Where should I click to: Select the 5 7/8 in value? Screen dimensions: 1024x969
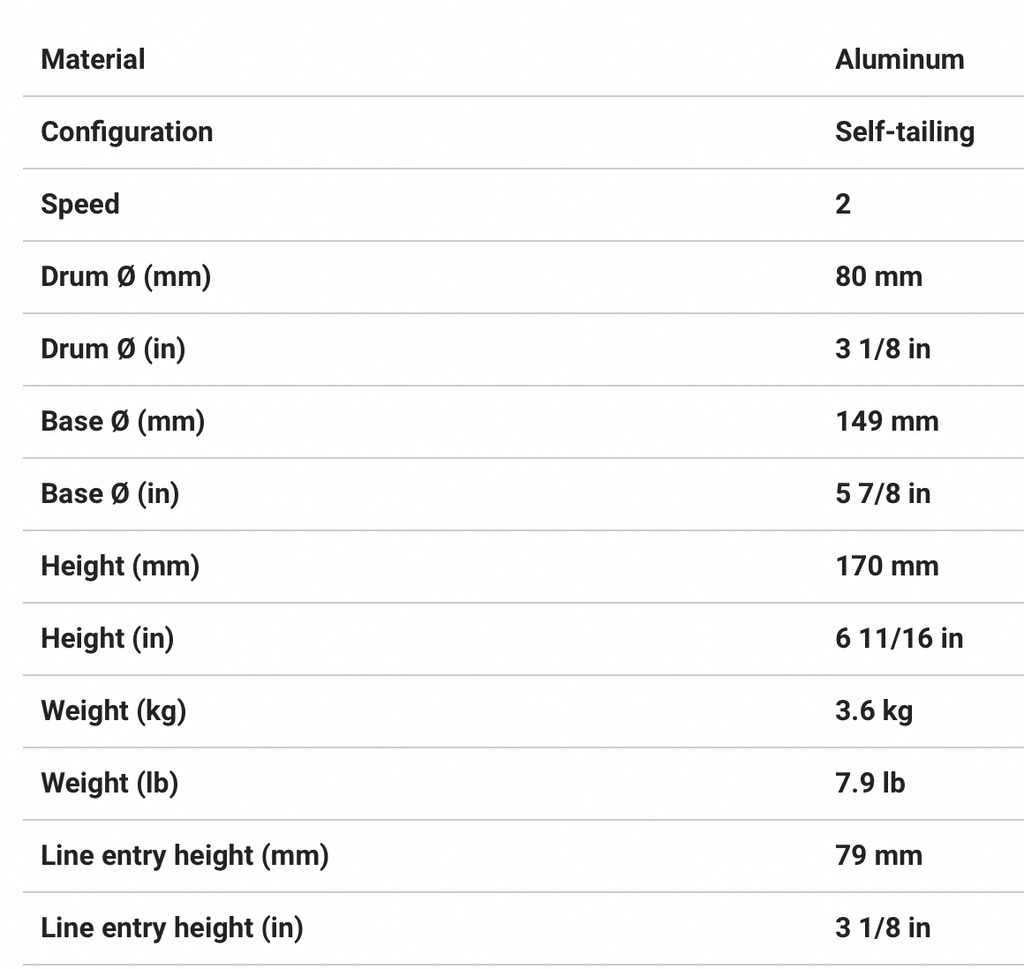(x=882, y=494)
